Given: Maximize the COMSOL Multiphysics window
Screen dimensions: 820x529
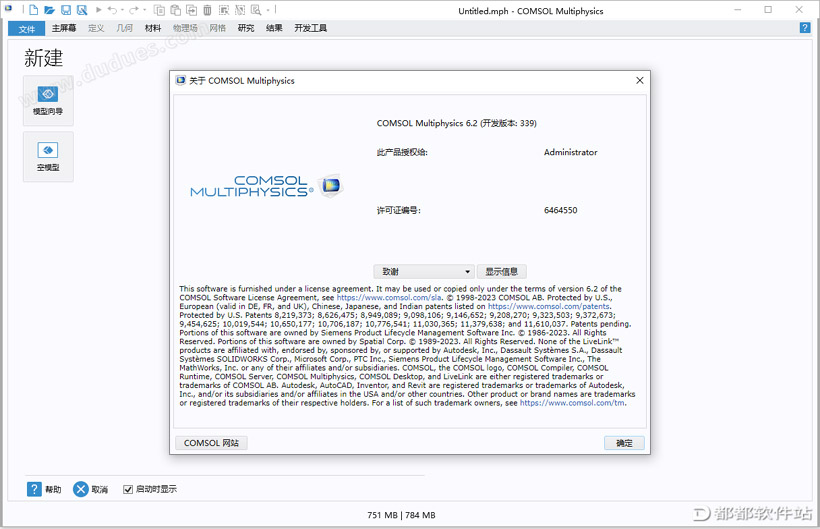Looking at the screenshot, I should (768, 10).
